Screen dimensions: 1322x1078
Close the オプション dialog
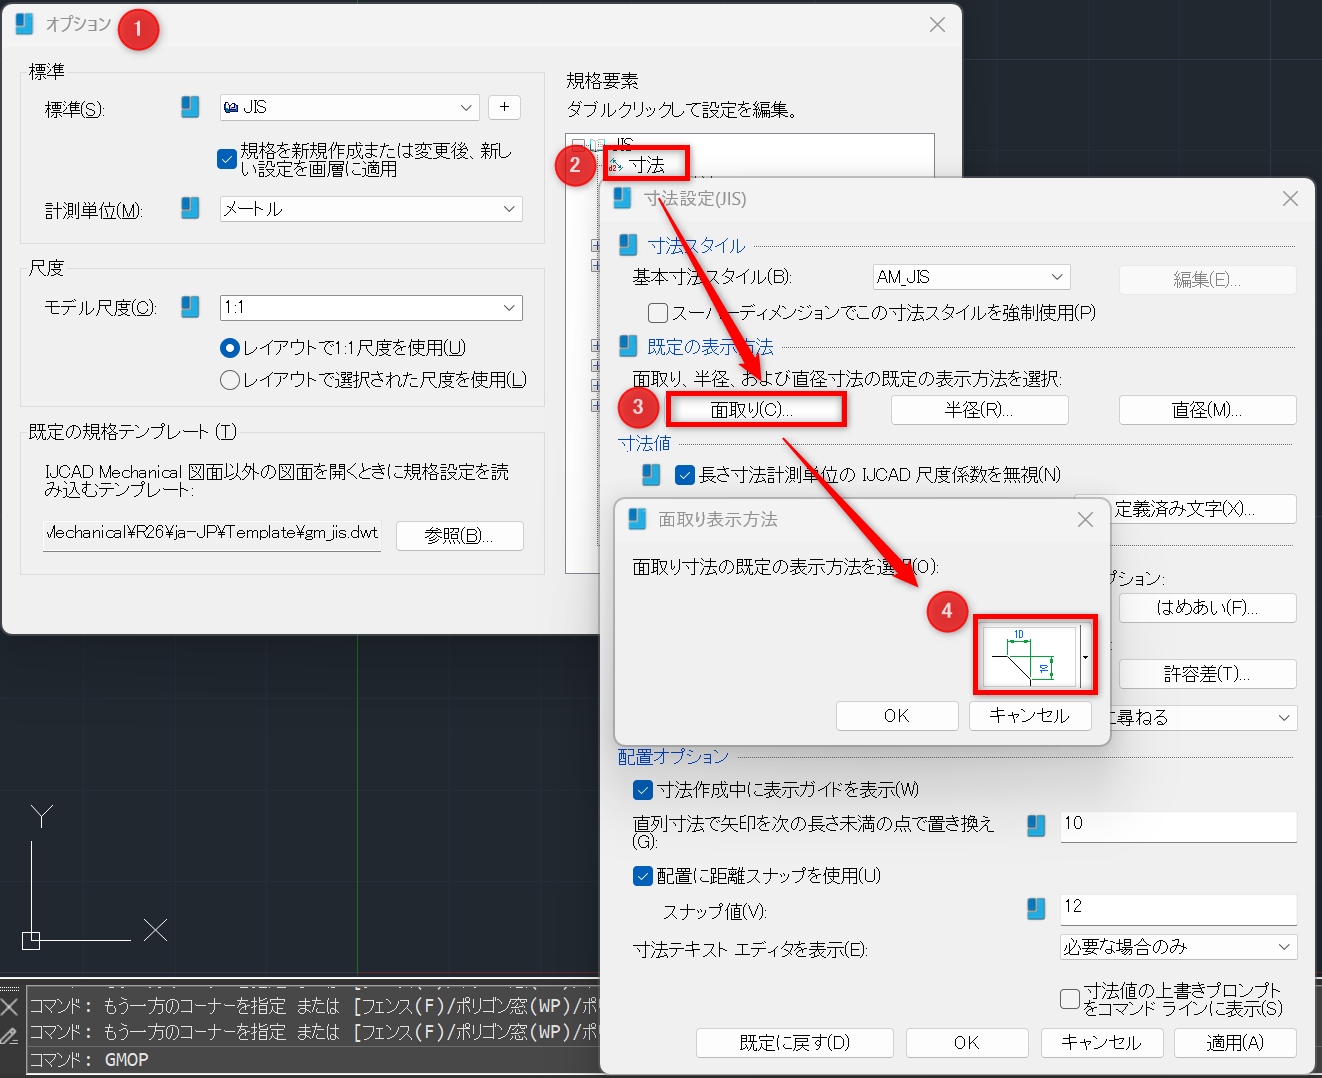coord(937,25)
